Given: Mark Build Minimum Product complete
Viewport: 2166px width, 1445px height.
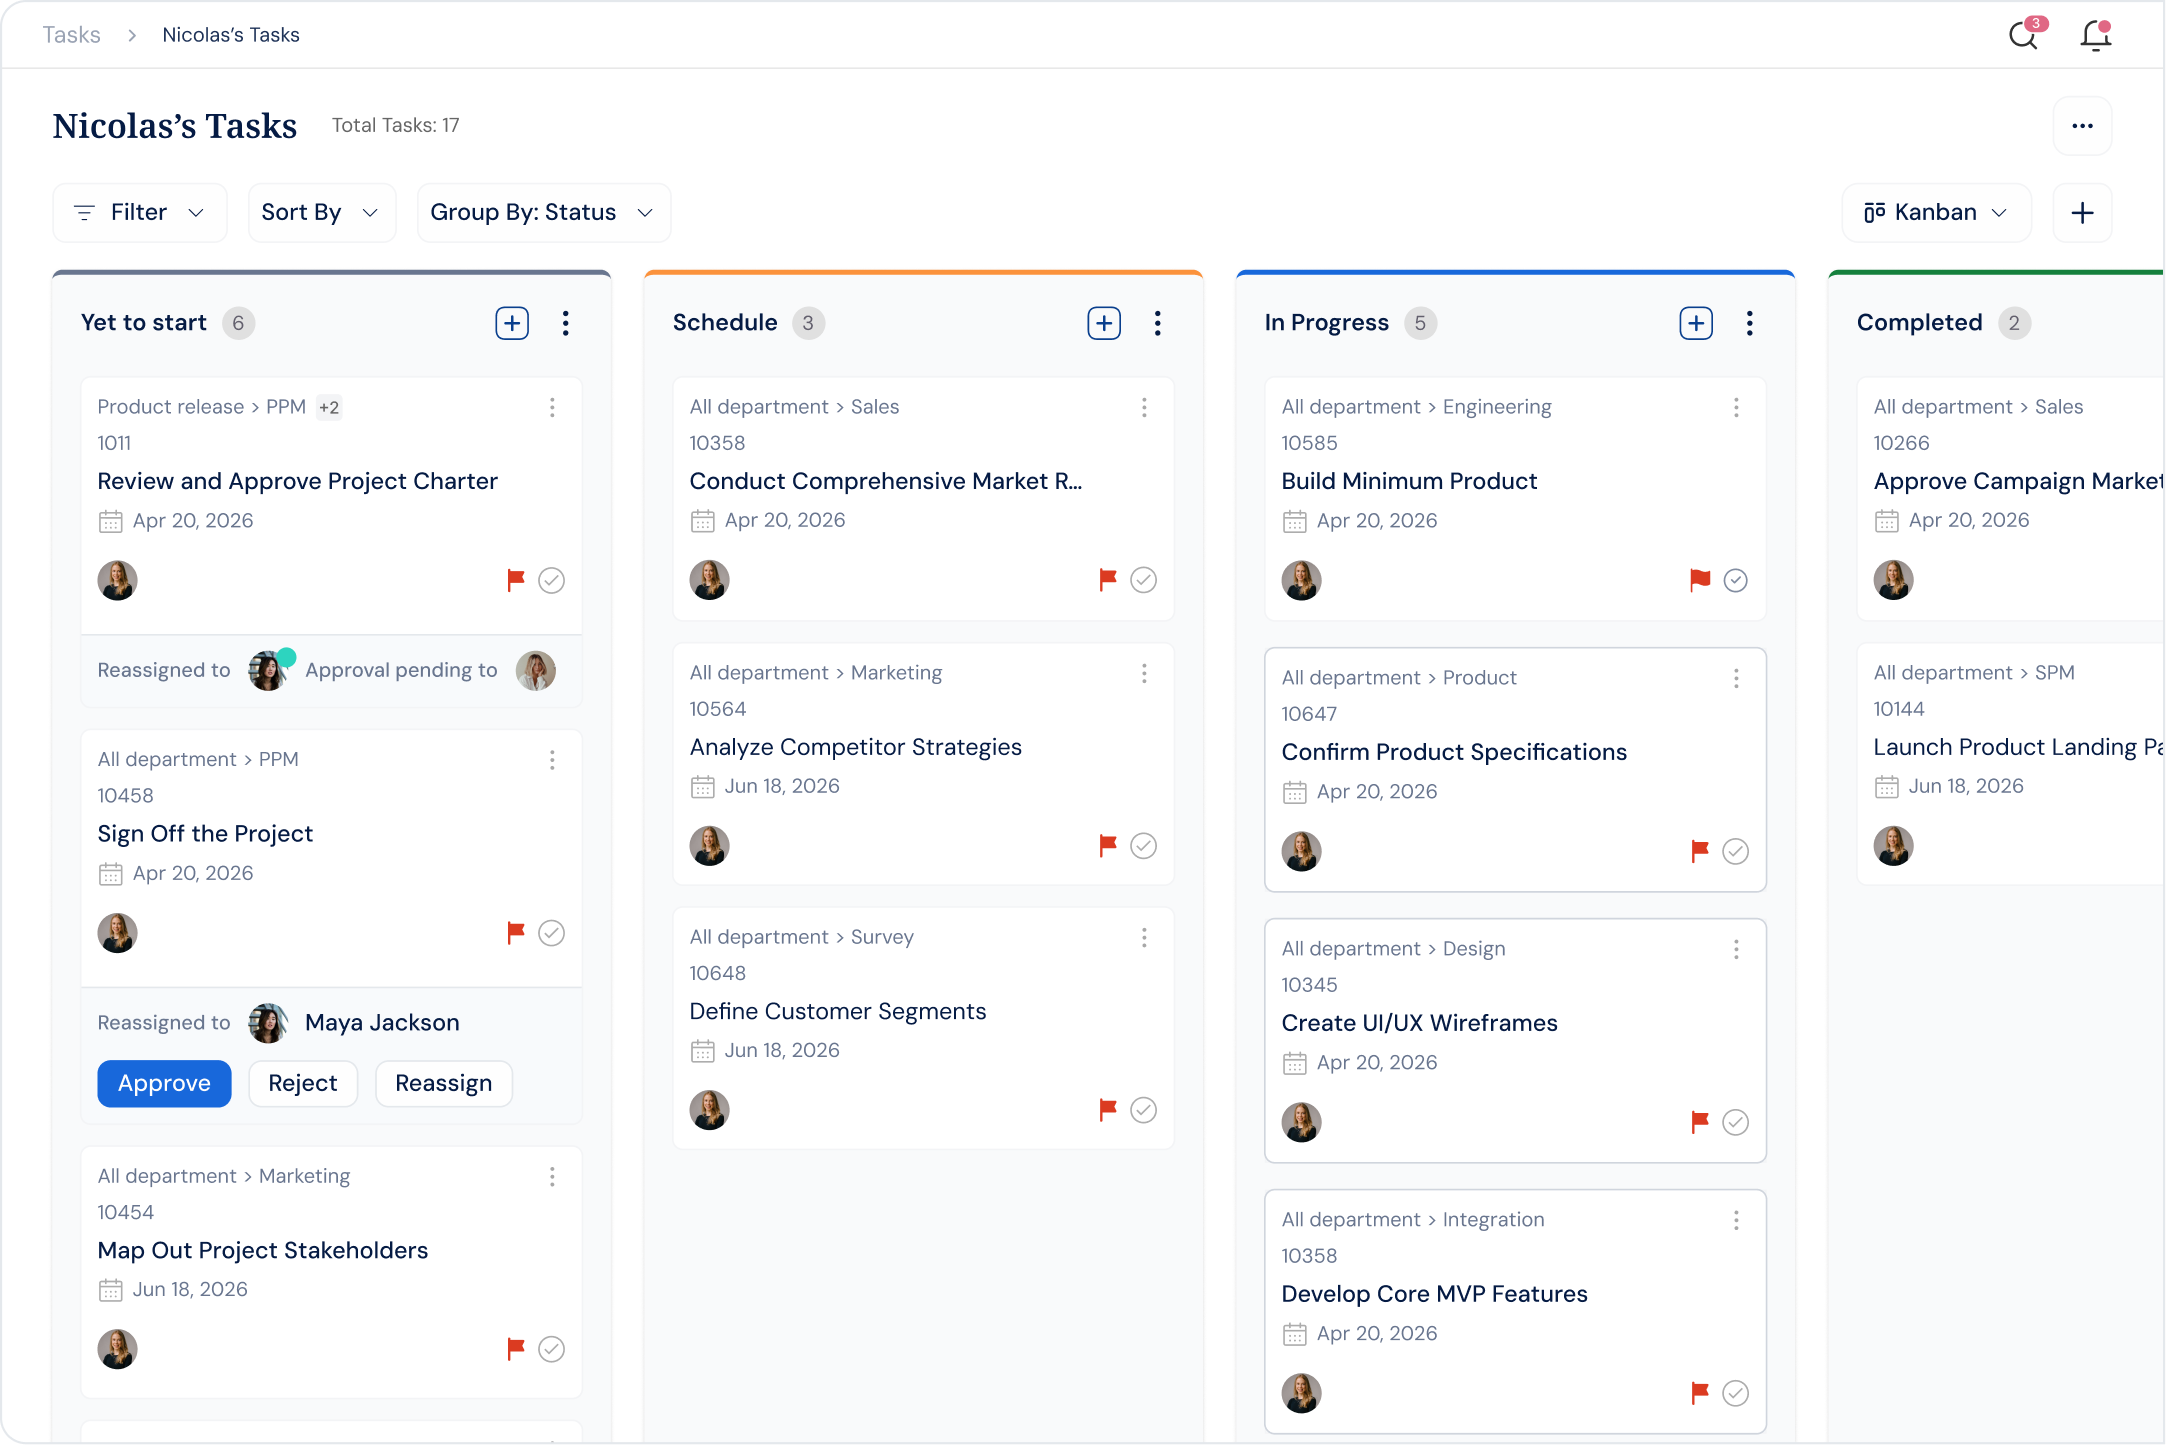Looking at the screenshot, I should [x=1736, y=580].
